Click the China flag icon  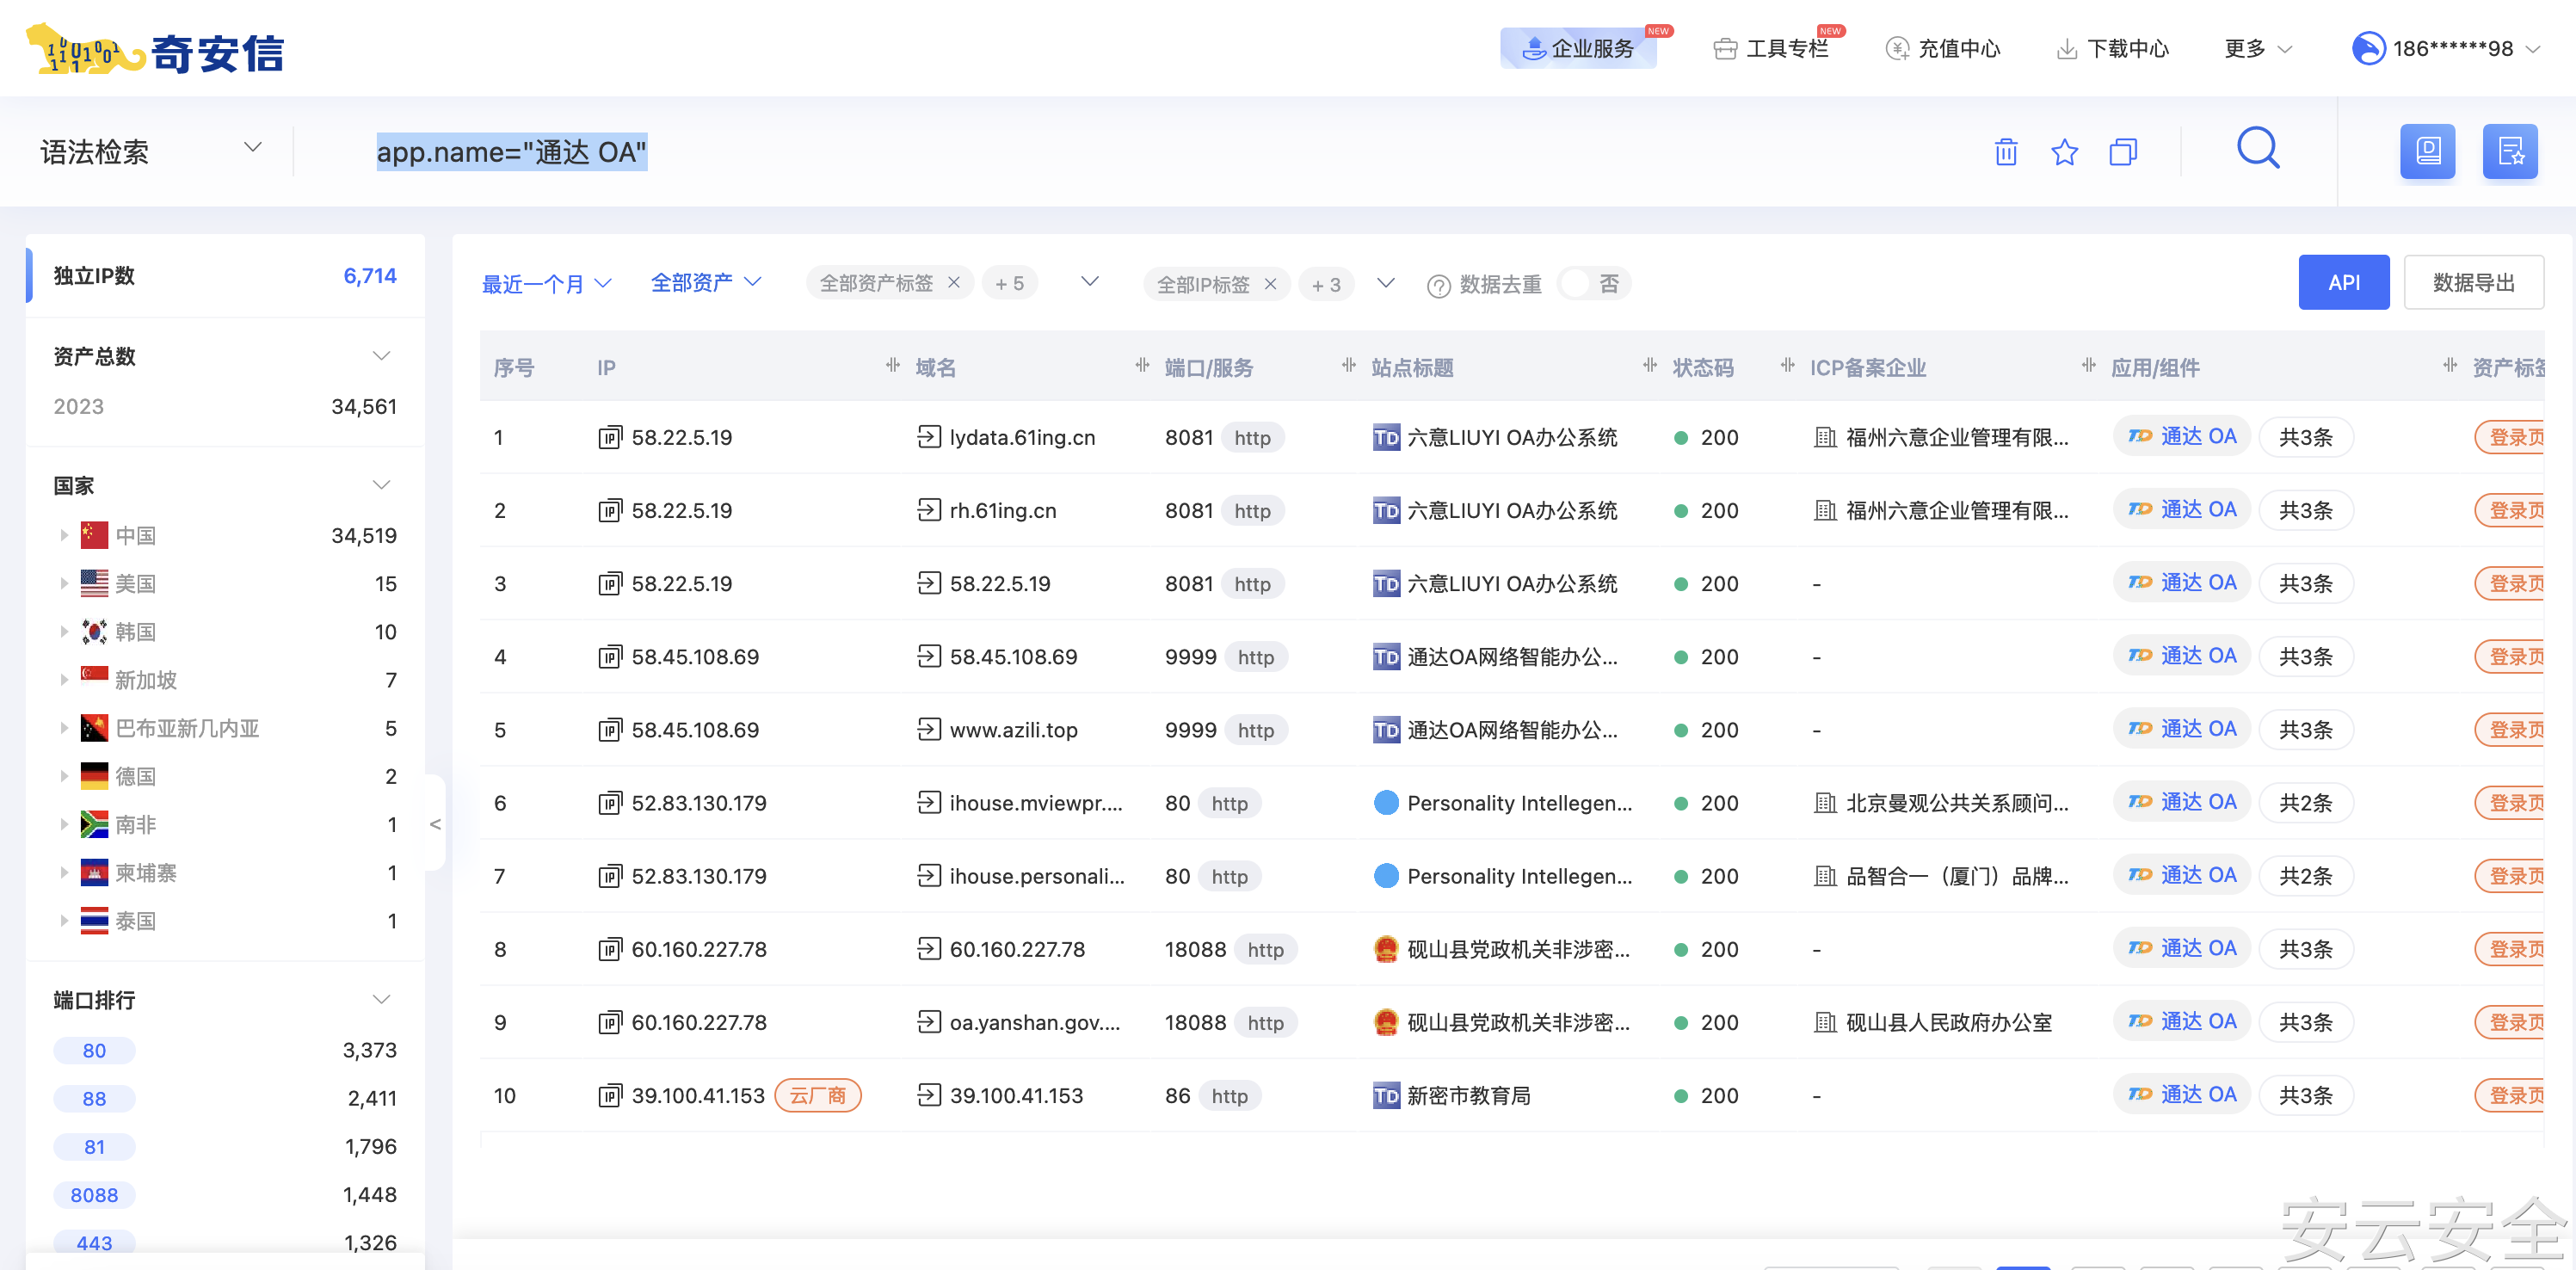(x=94, y=535)
